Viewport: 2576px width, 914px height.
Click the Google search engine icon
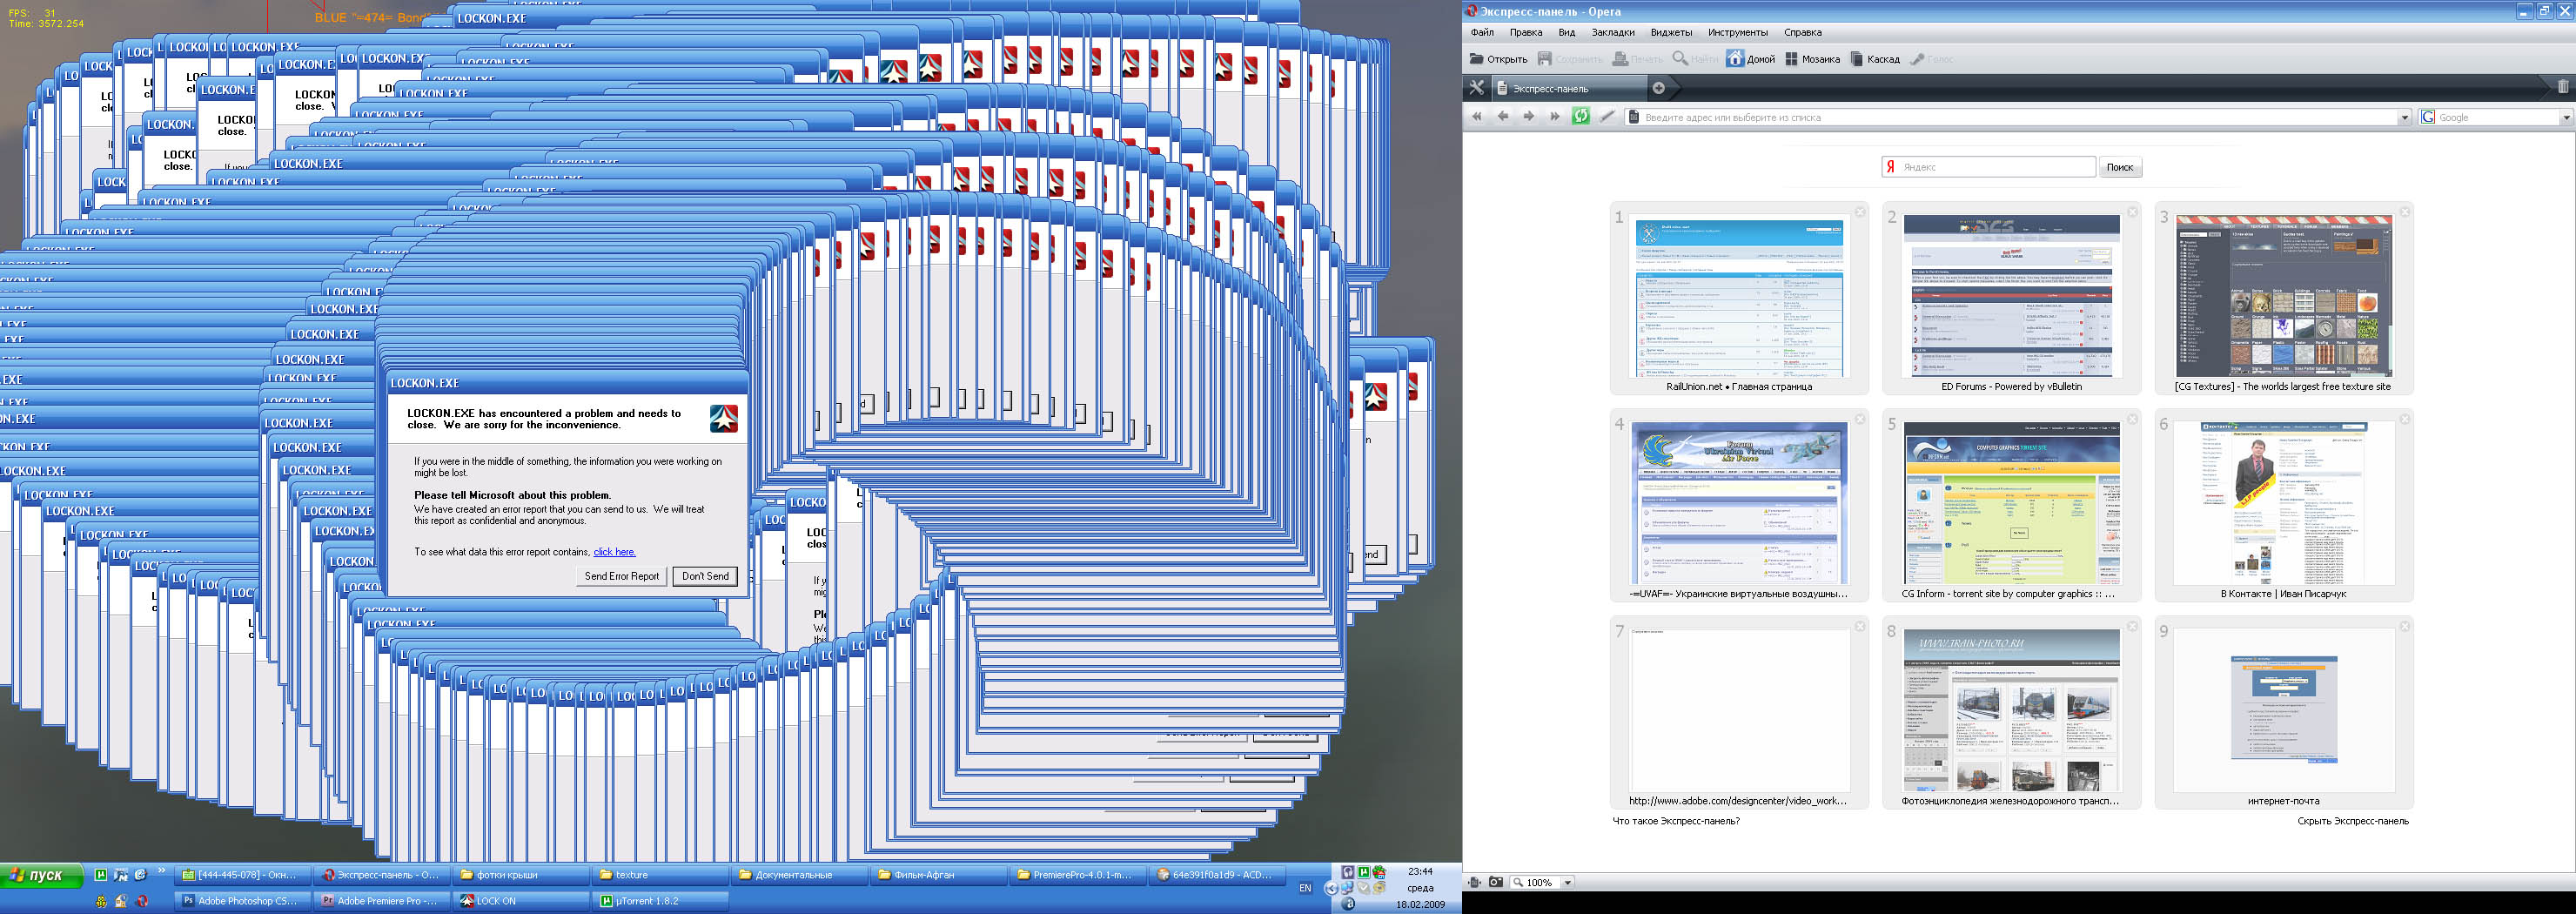(2428, 117)
